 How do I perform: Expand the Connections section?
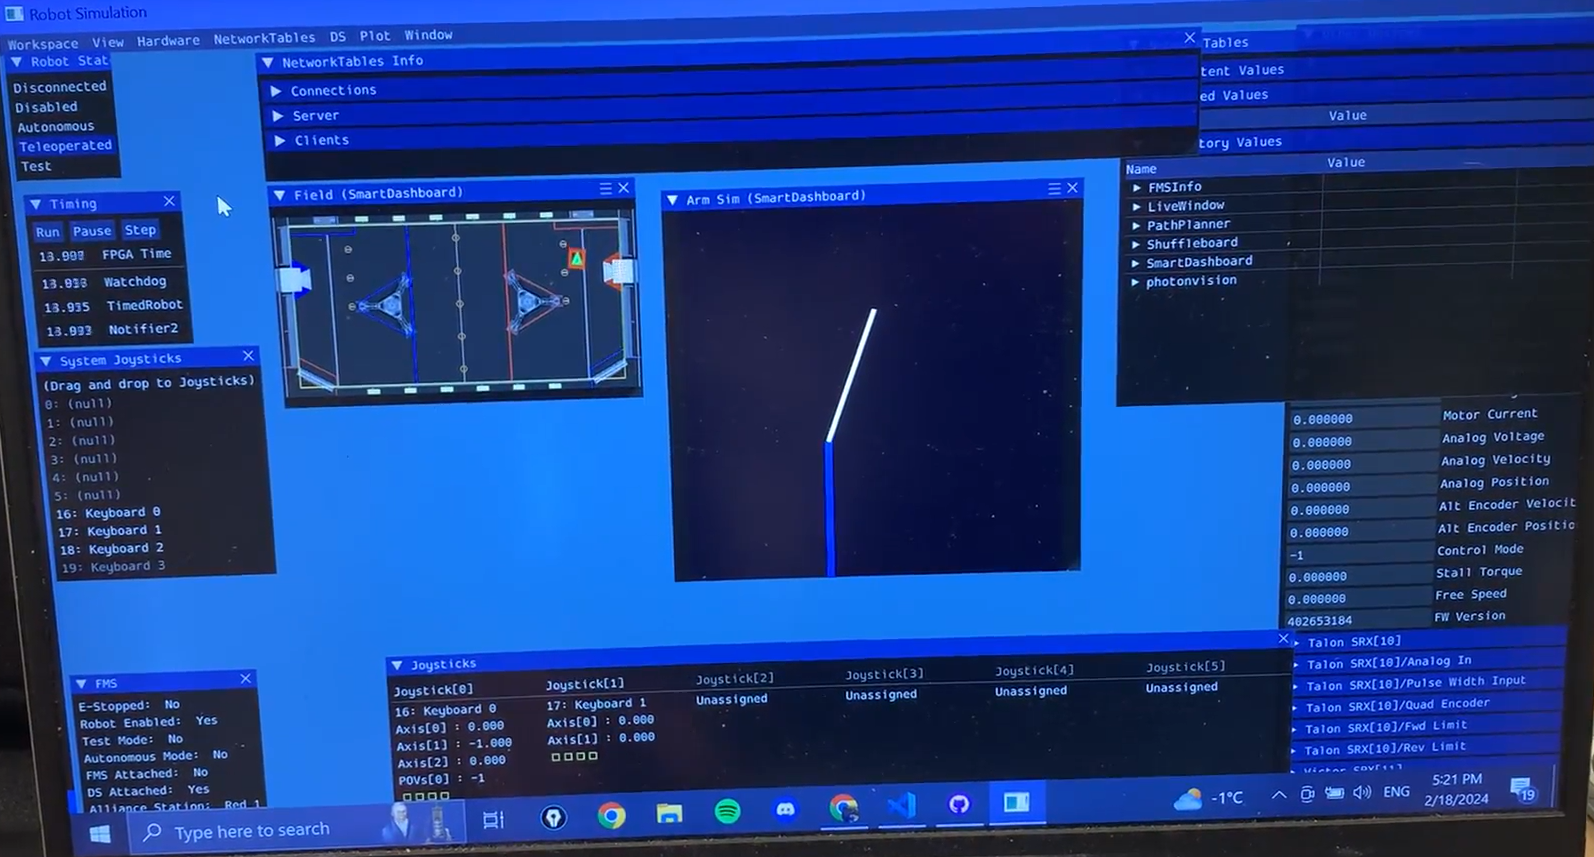[276, 91]
